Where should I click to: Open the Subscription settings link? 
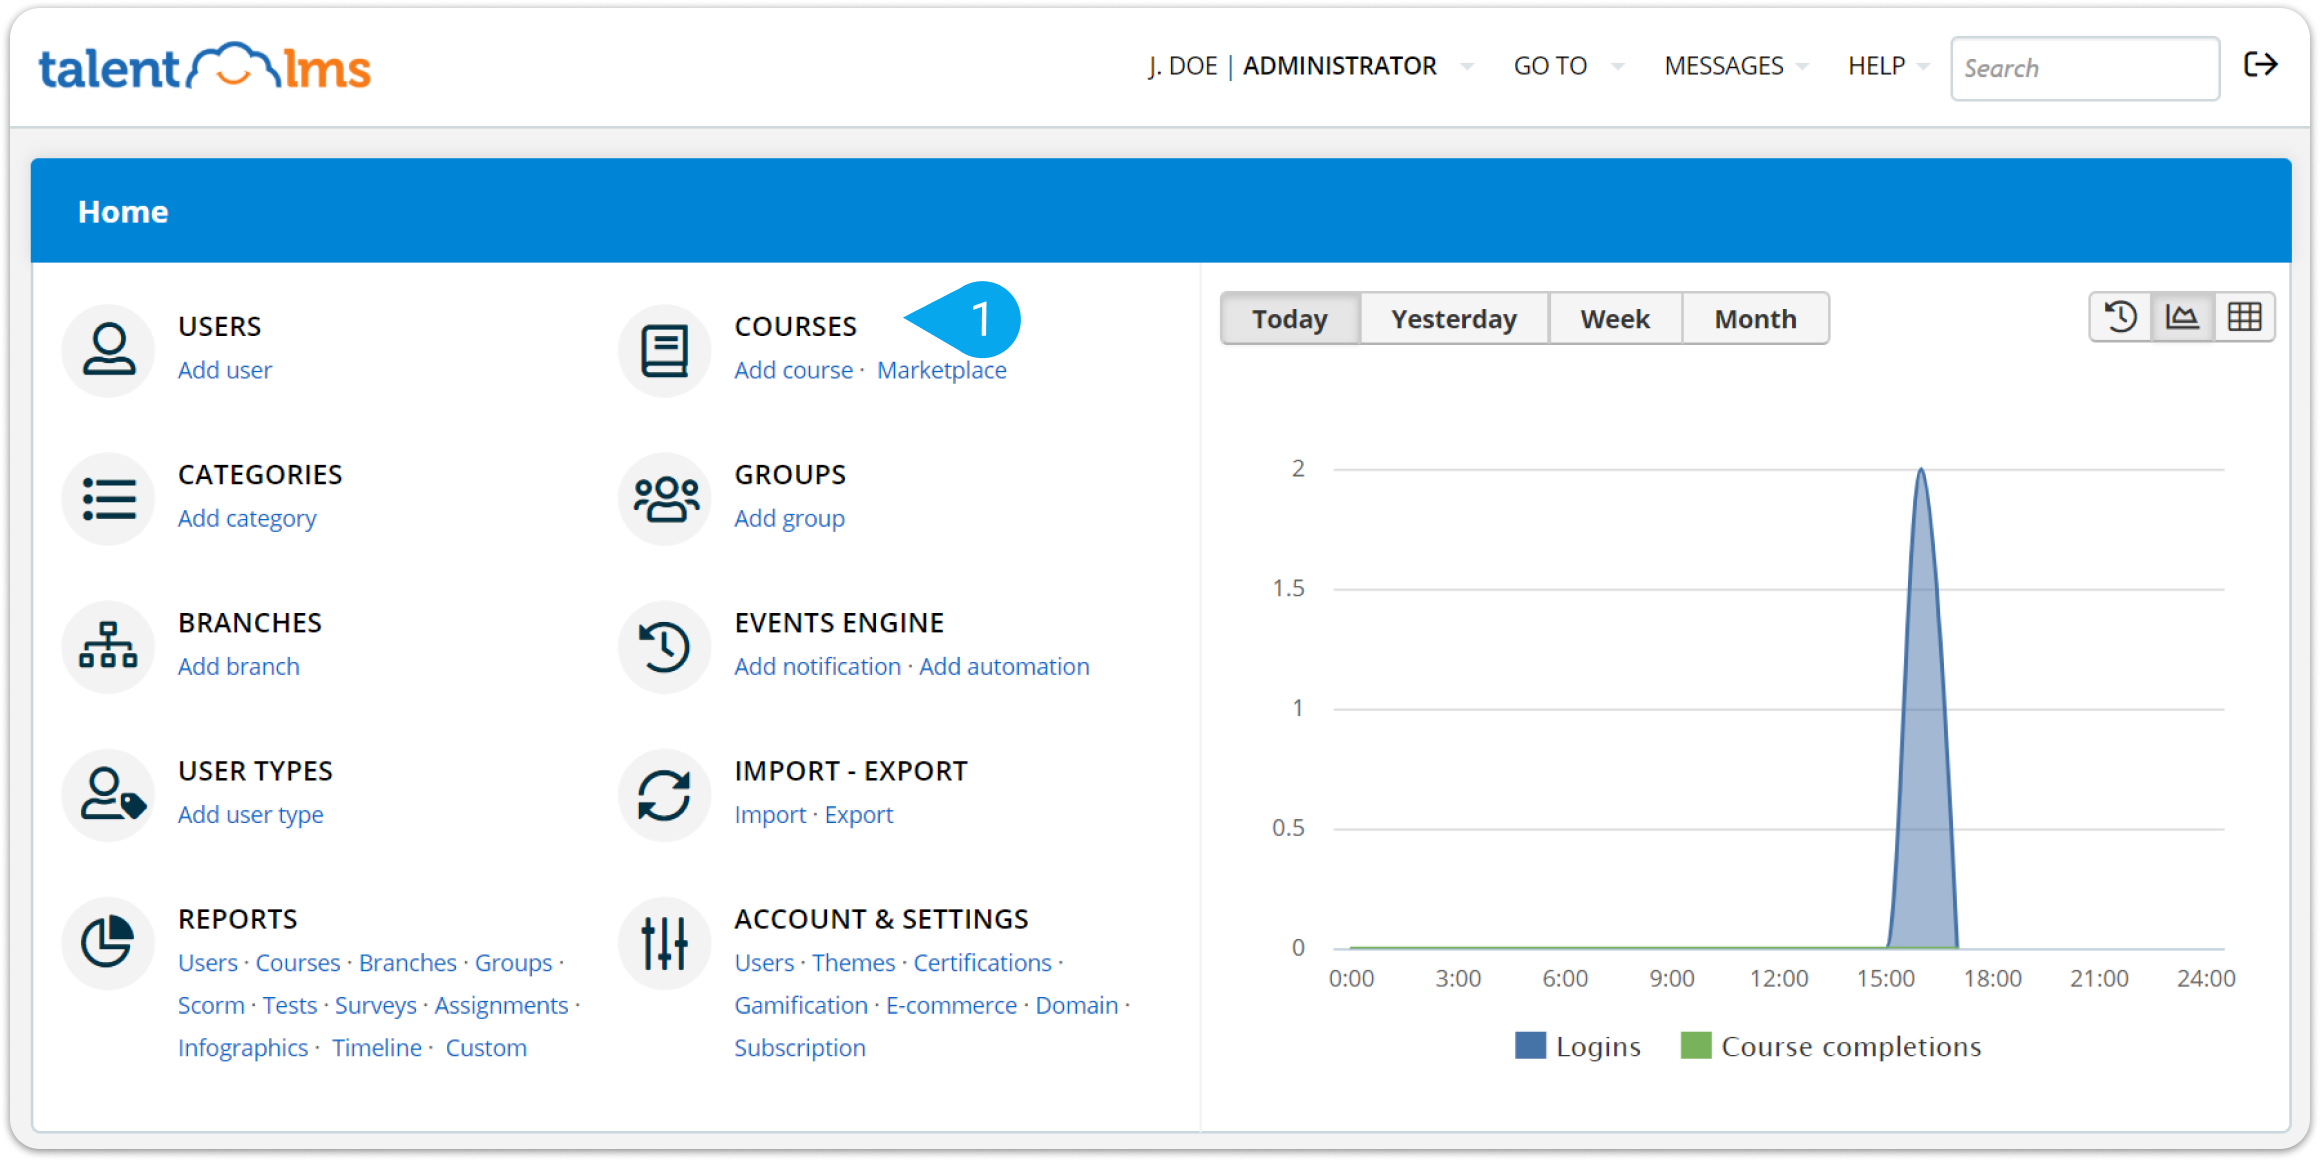pyautogui.click(x=800, y=1047)
